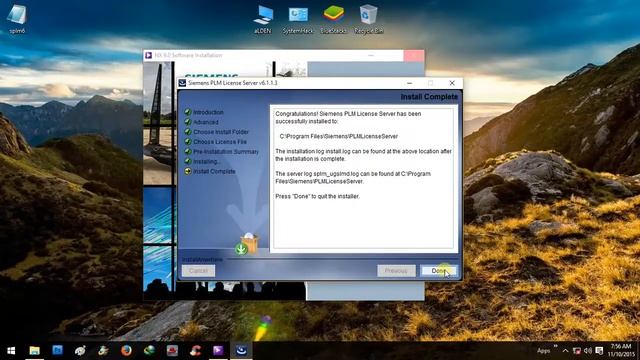Close the NX Software Installation background window
This screenshot has width=640, height=360.
(414, 55)
